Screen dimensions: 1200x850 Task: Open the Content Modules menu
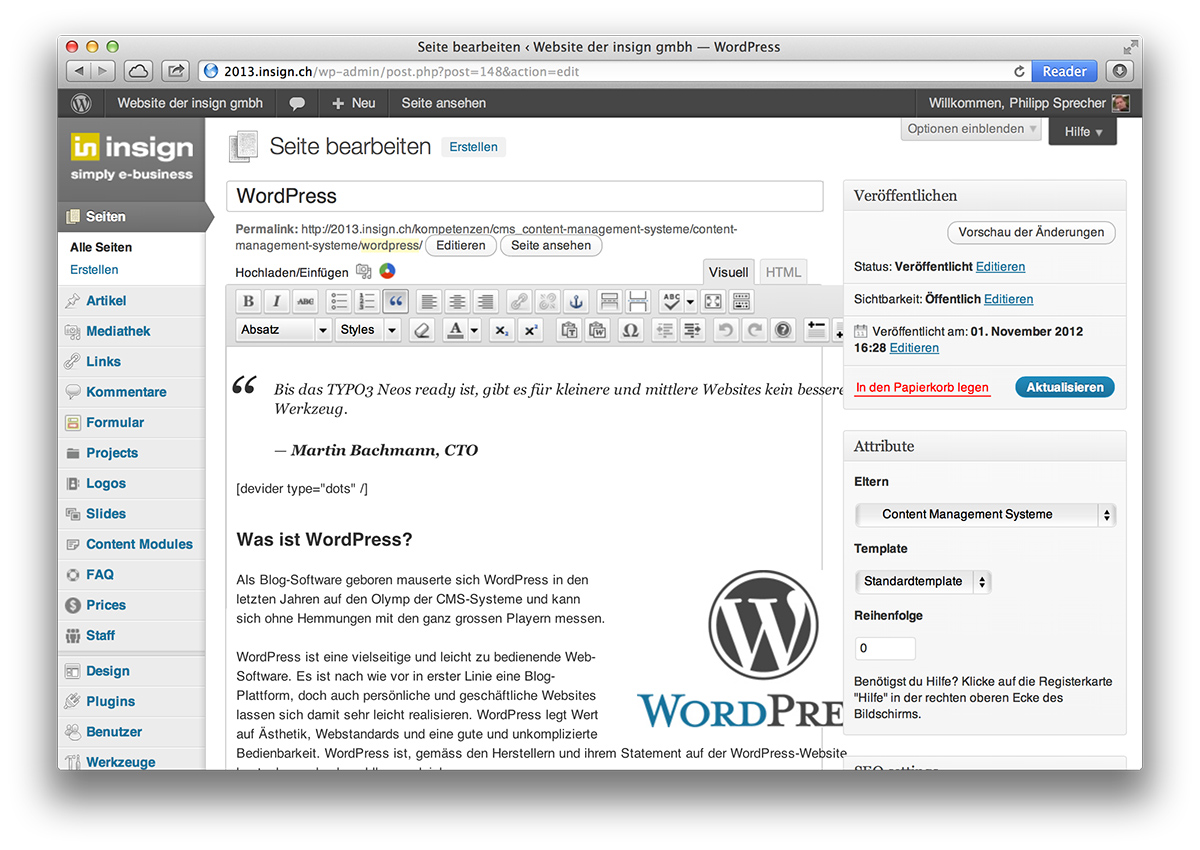point(139,544)
